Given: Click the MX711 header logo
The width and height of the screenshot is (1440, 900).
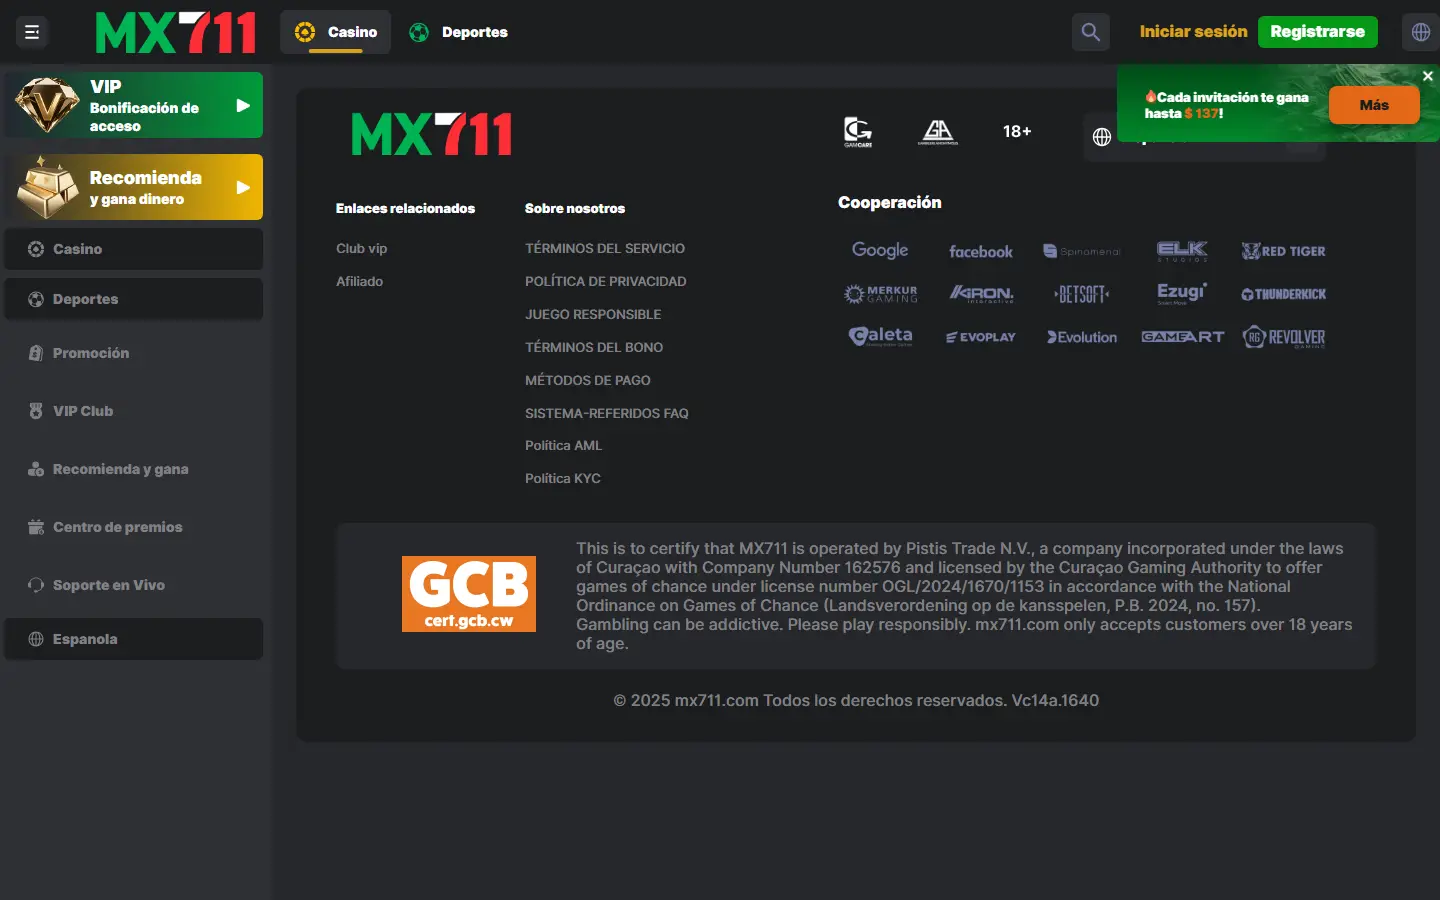Looking at the screenshot, I should (175, 32).
